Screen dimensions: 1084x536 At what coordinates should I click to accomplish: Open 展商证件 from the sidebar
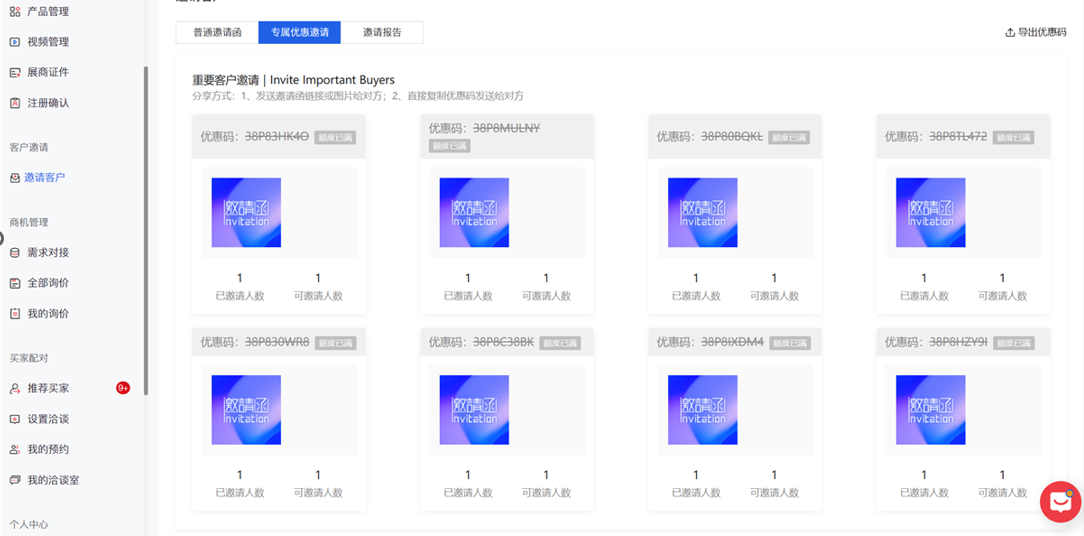tap(47, 72)
